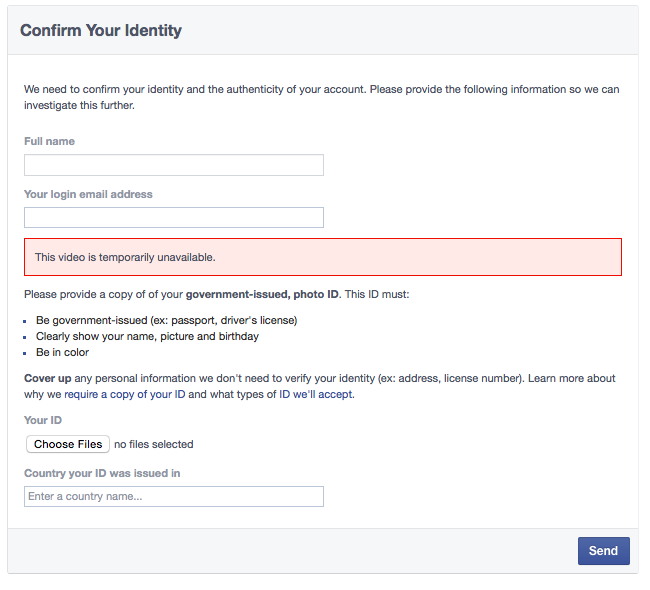Click the bold 'government-issued, photo ID' text
The image size is (650, 590).
(262, 295)
